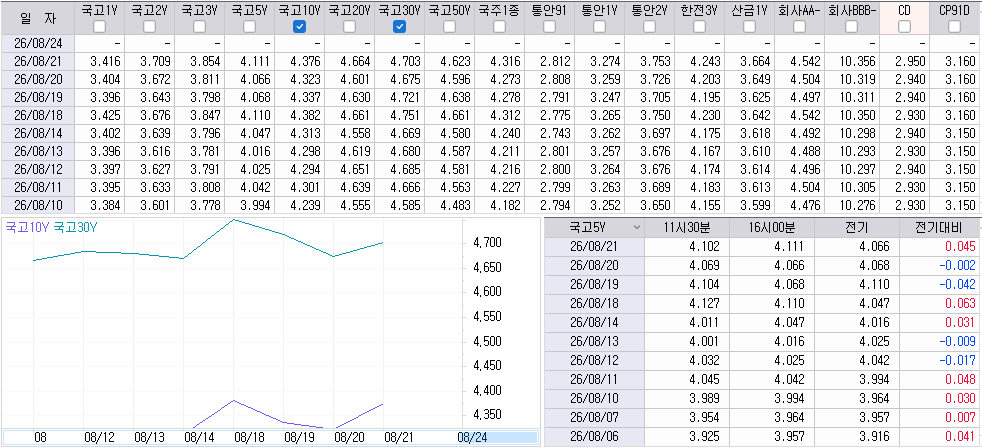
Task: Uncheck the 국고10Y checkbox
Action: 299,26
